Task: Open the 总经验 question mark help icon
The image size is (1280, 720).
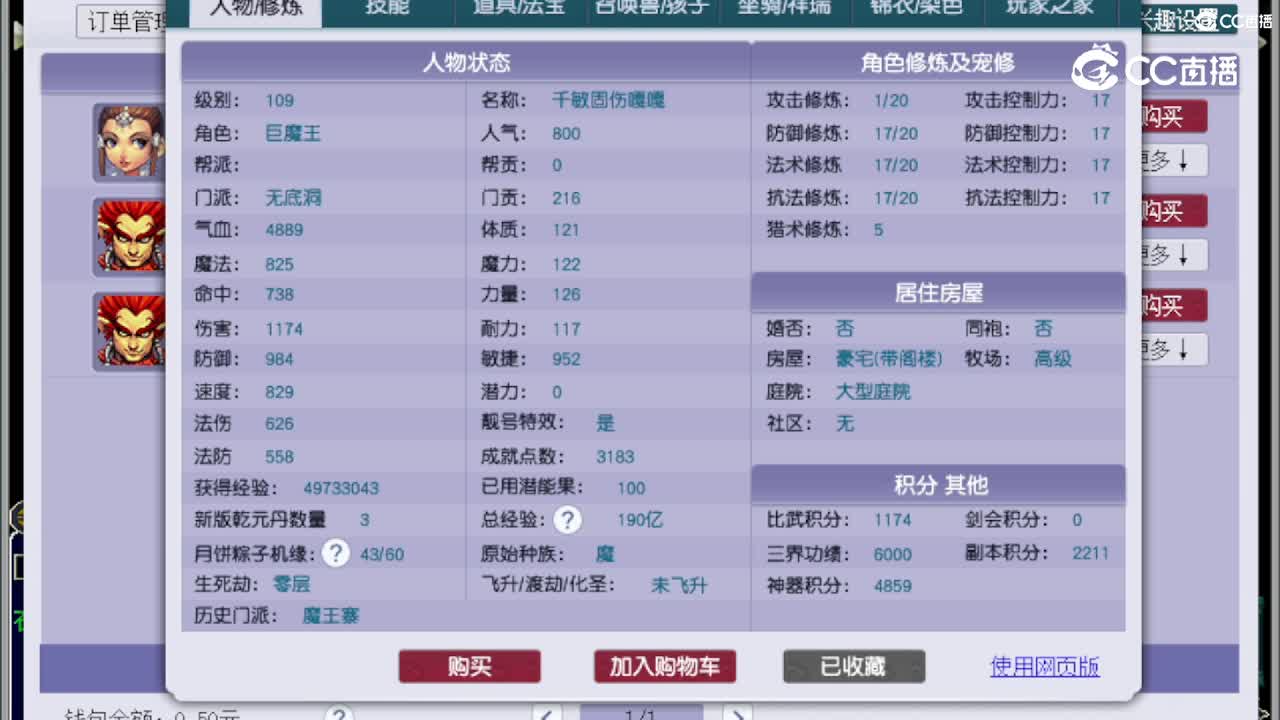Action: 567,520
